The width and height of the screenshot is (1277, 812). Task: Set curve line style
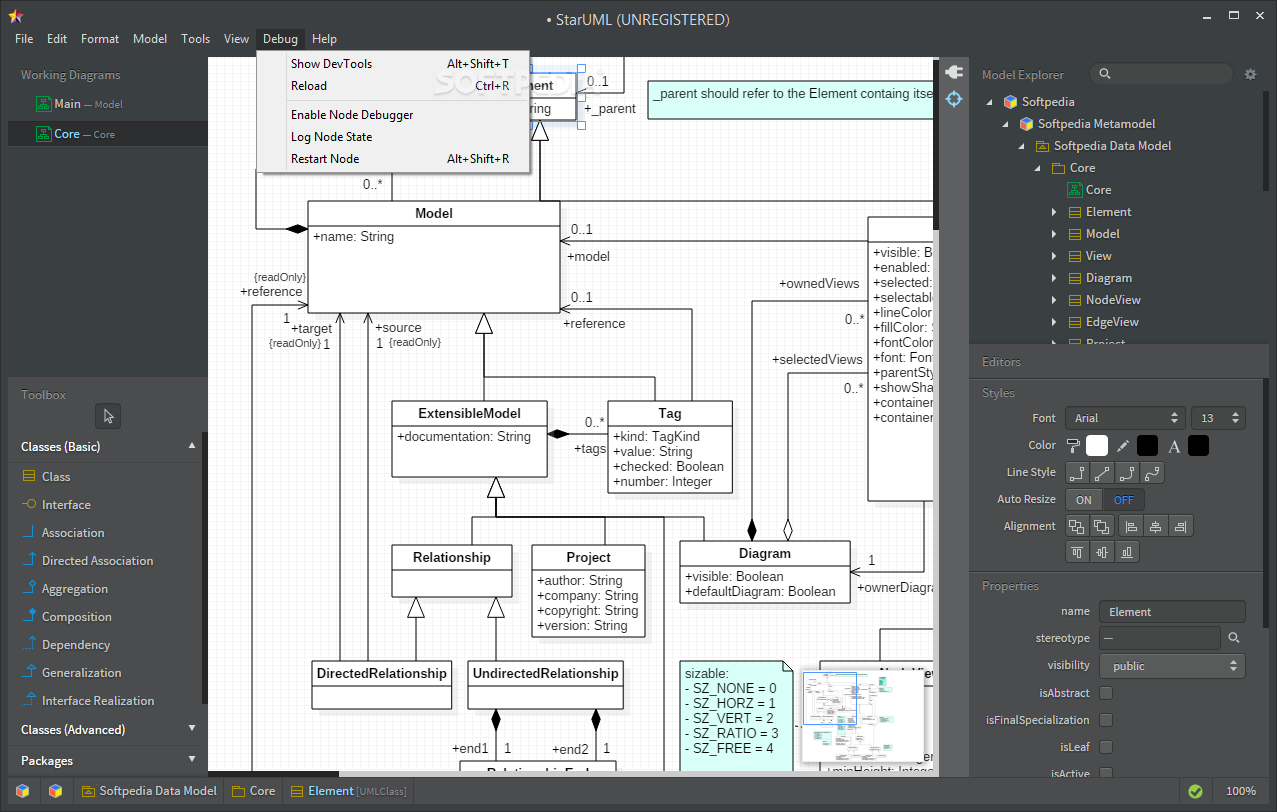point(1153,472)
